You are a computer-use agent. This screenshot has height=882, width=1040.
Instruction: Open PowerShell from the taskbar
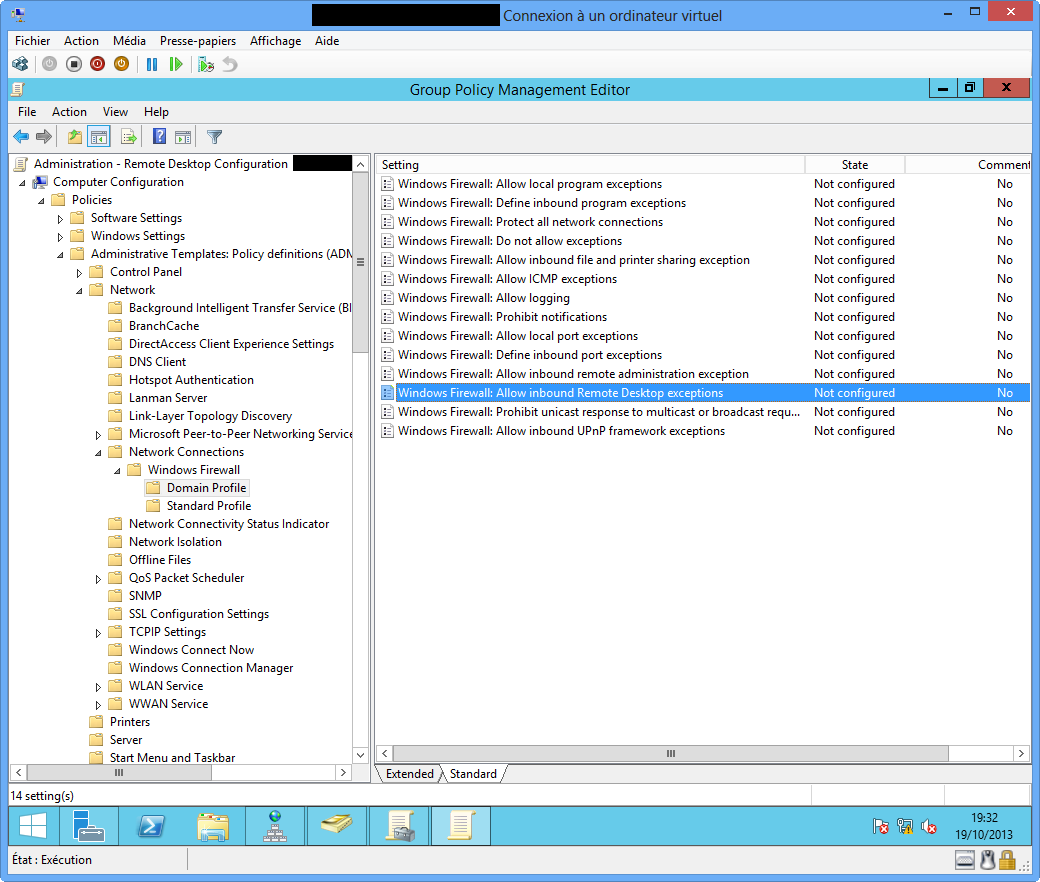coord(152,826)
